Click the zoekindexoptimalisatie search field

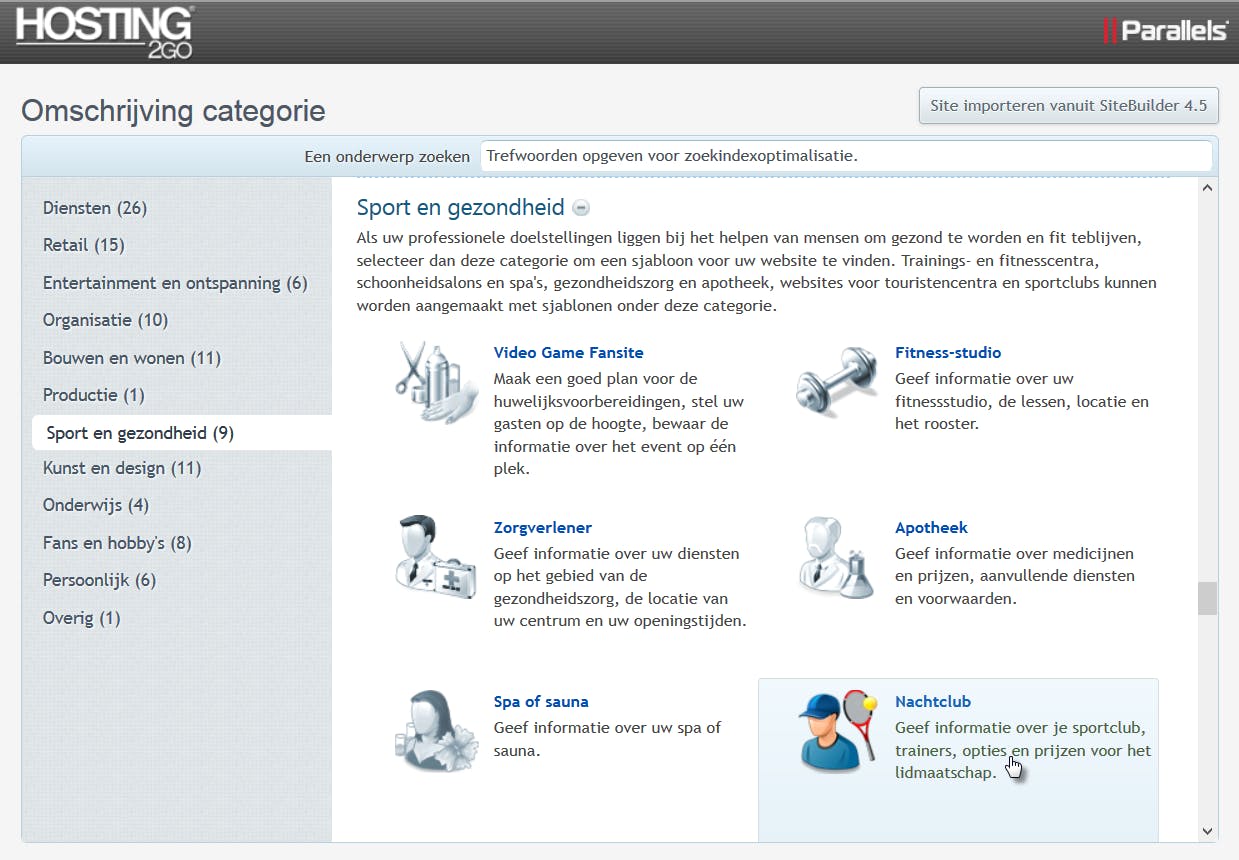click(846, 156)
